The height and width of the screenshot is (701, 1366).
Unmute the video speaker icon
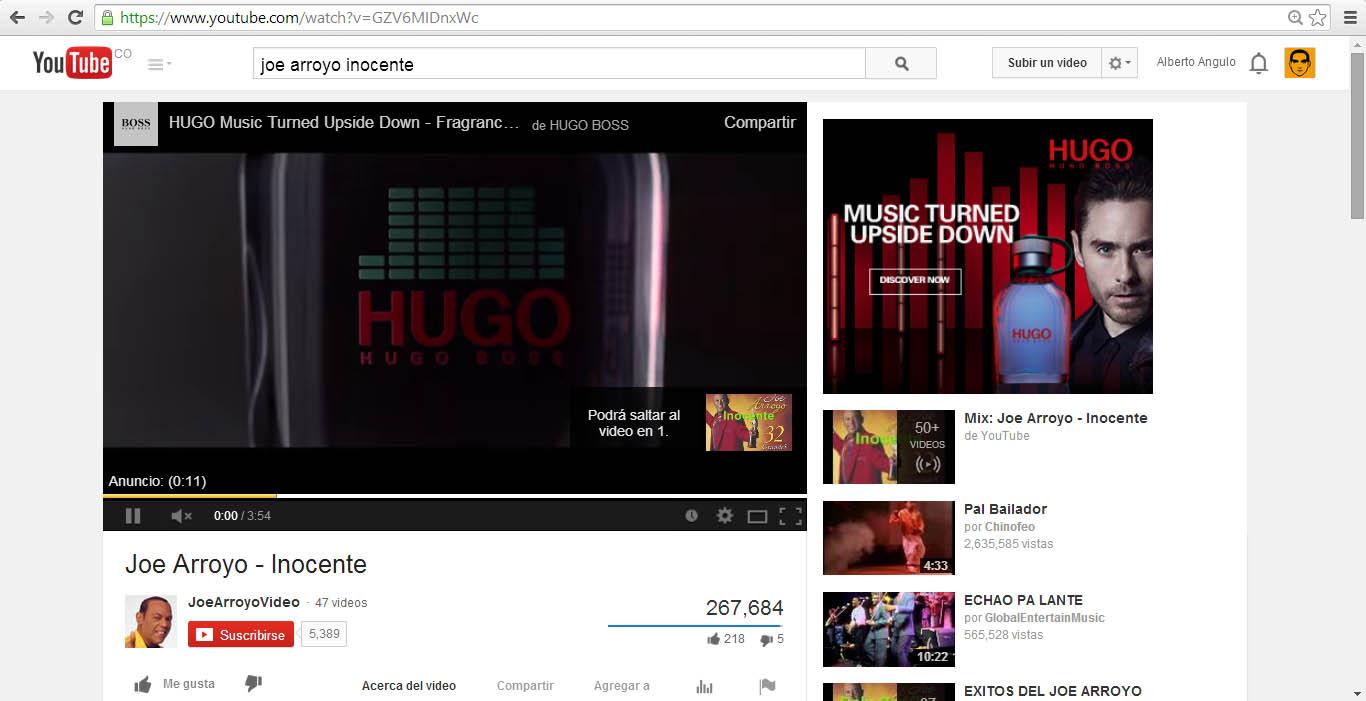(x=181, y=516)
